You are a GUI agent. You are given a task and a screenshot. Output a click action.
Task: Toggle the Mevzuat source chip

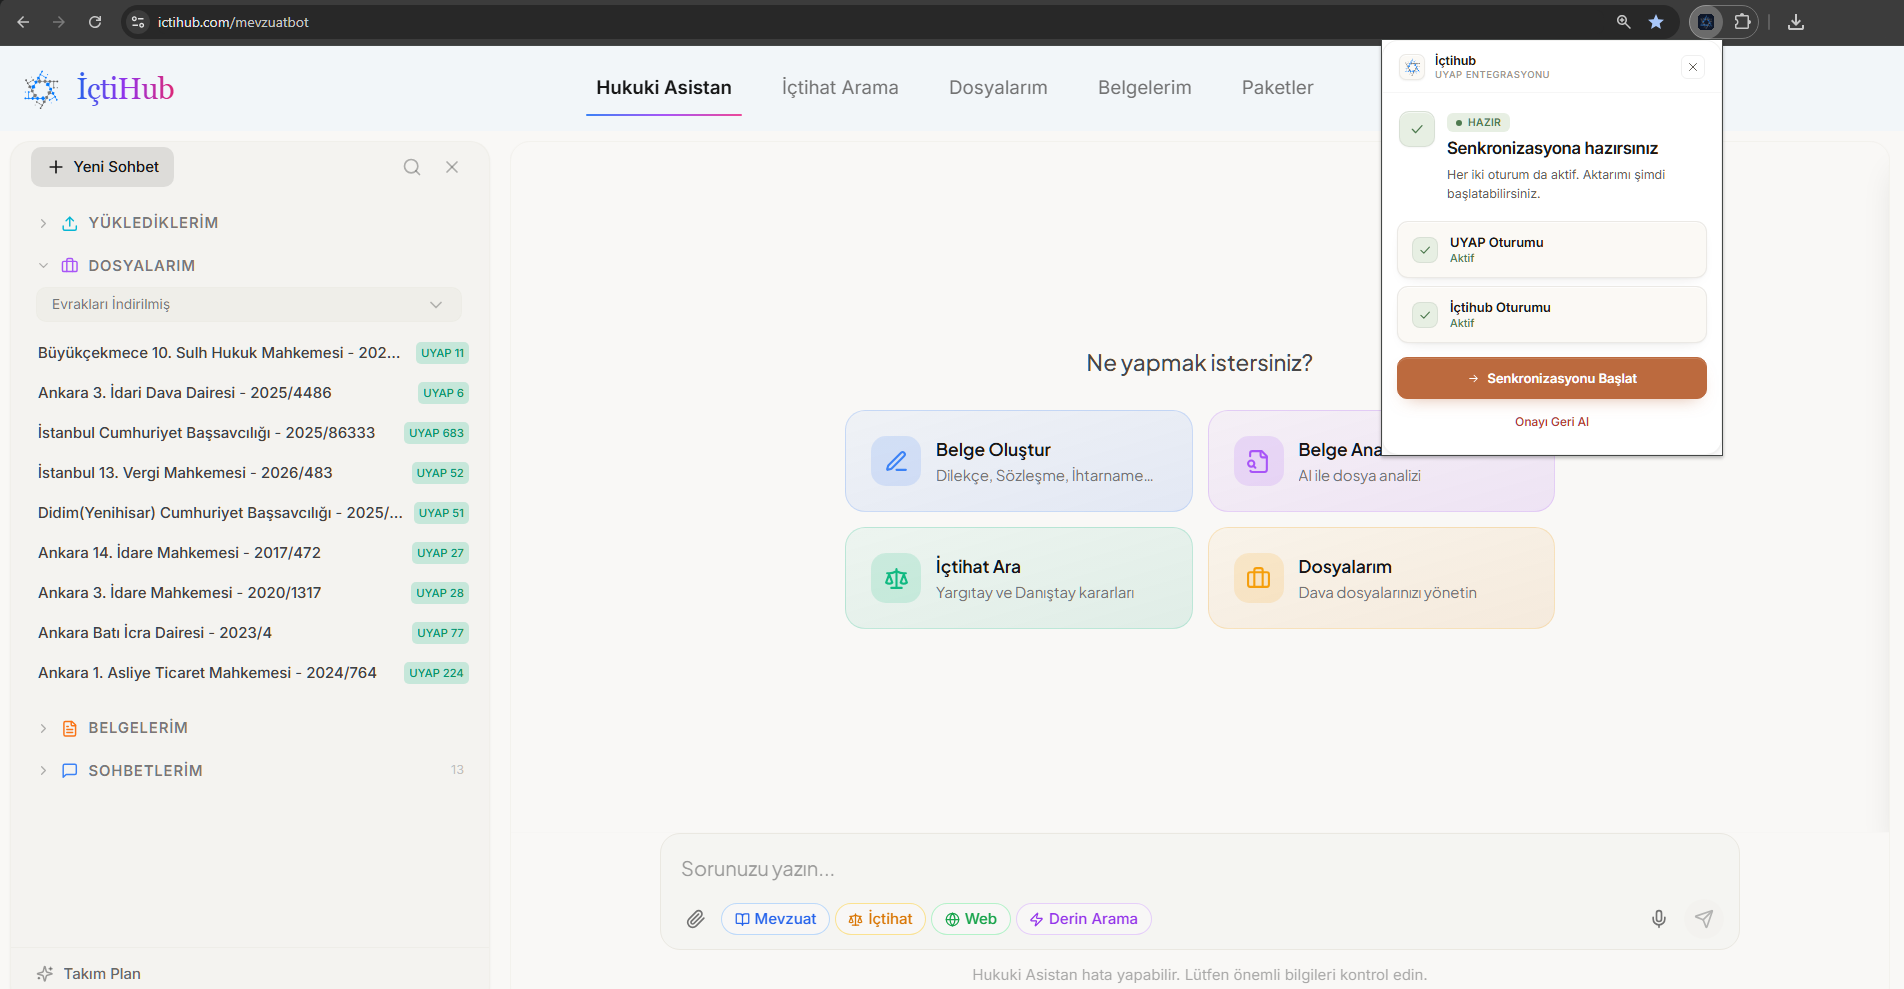[775, 919]
